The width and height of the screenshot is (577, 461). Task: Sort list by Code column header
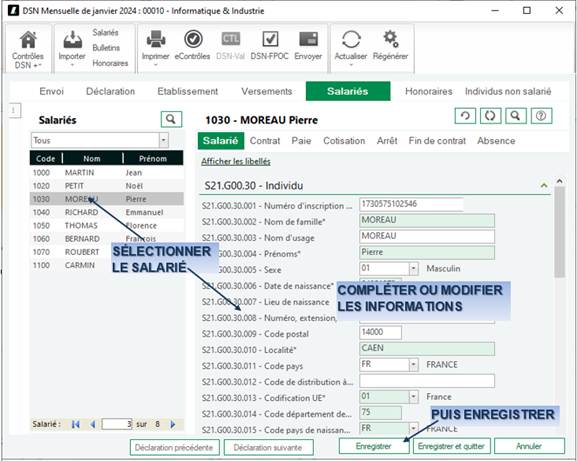46,159
